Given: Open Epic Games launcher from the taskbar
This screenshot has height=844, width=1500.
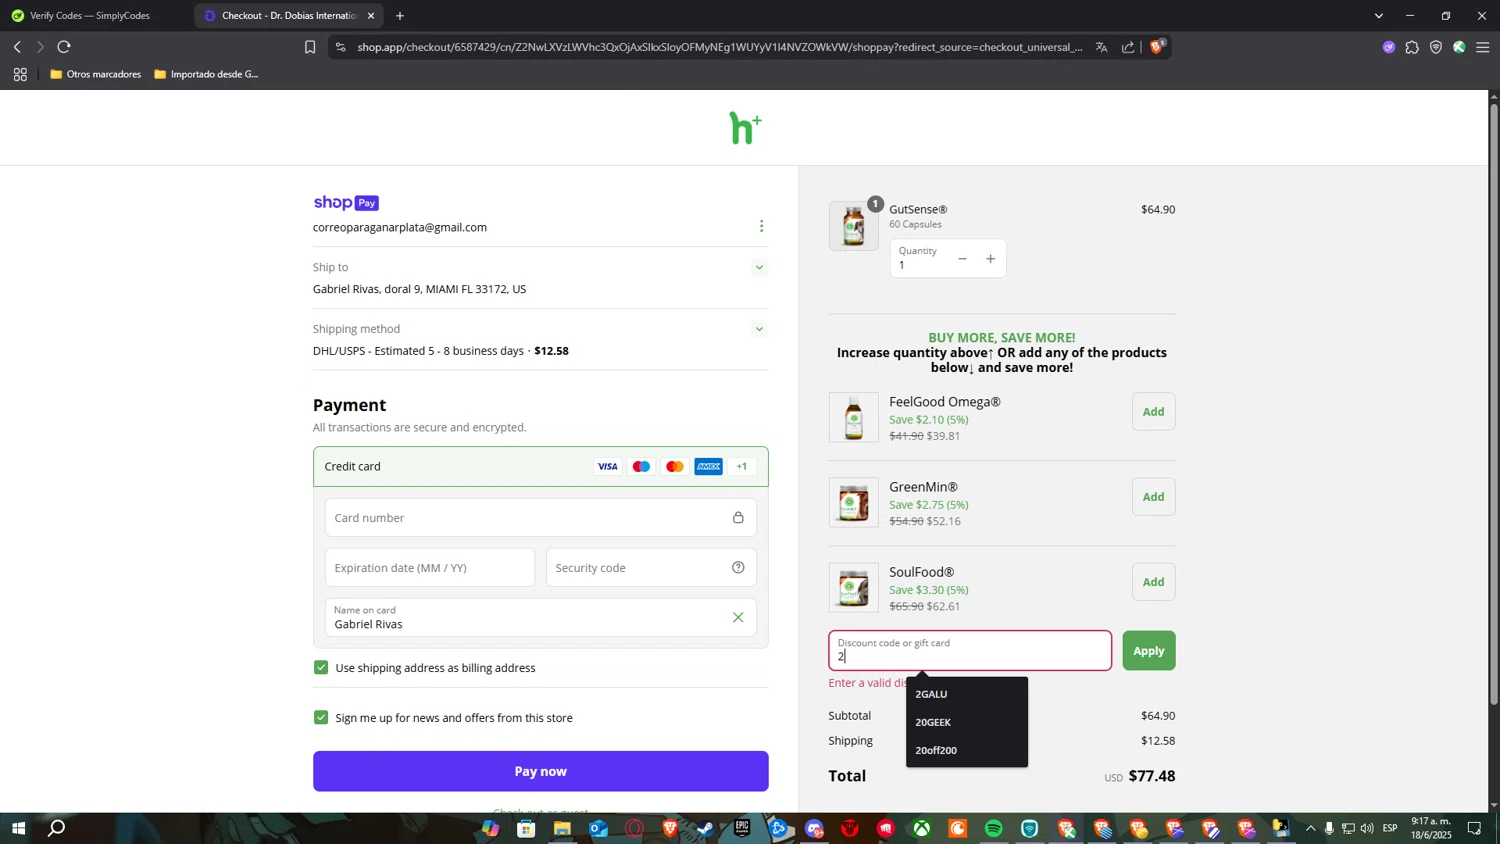Looking at the screenshot, I should coord(742,828).
